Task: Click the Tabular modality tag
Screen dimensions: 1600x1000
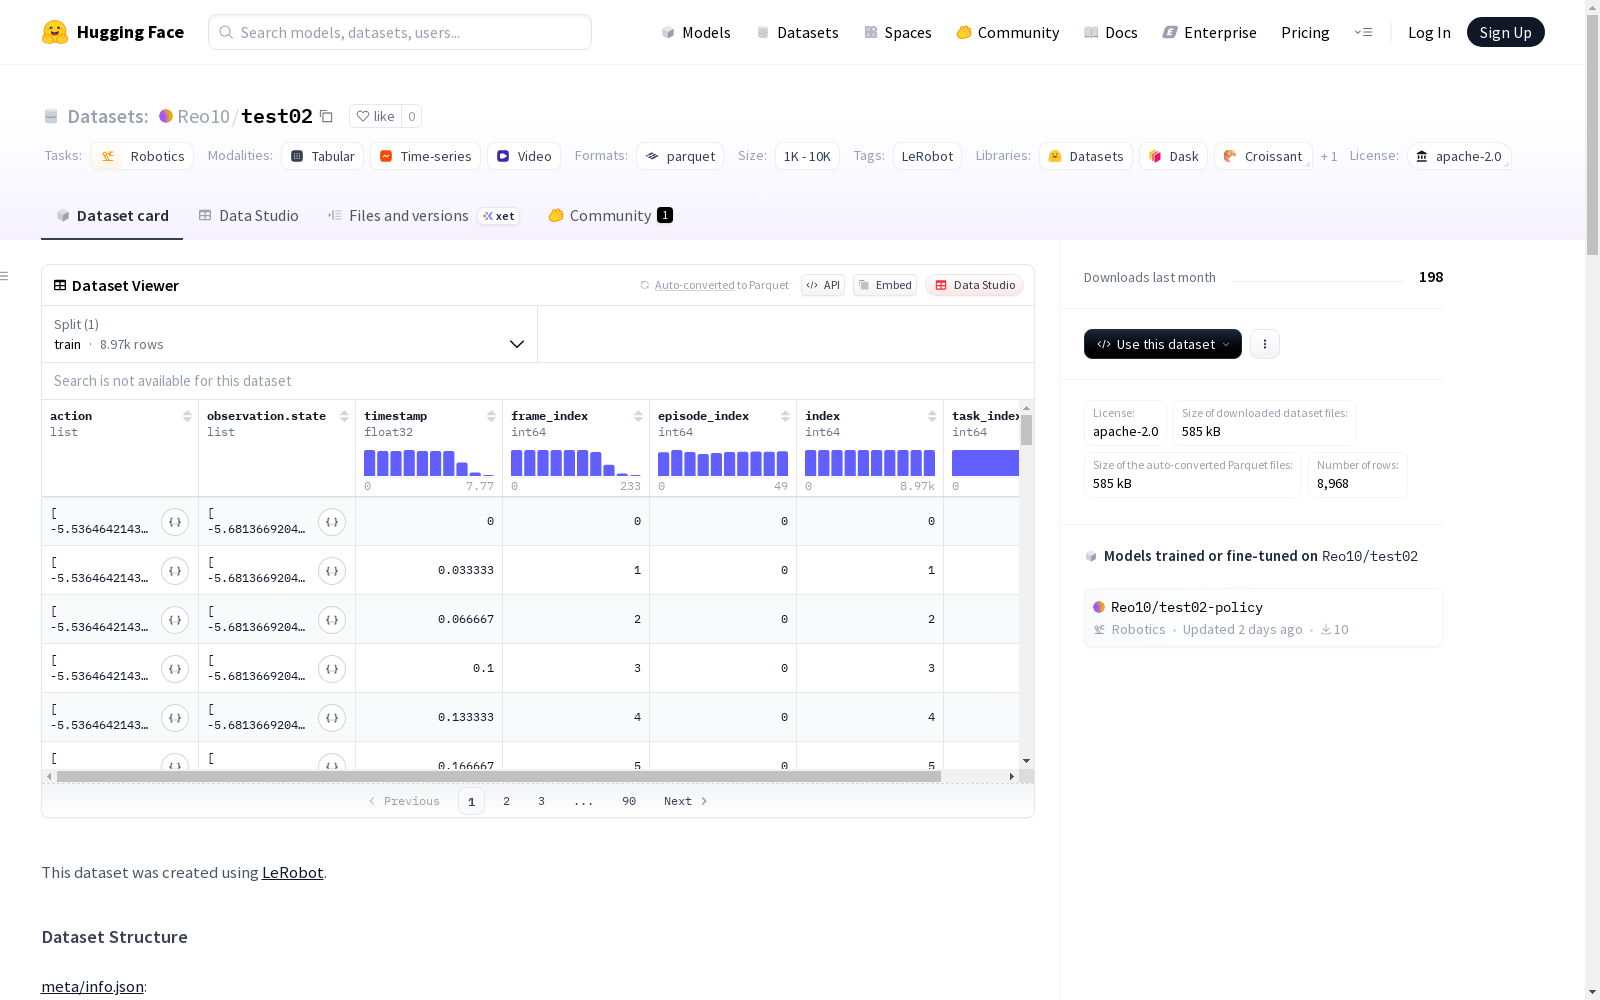Action: coord(323,156)
